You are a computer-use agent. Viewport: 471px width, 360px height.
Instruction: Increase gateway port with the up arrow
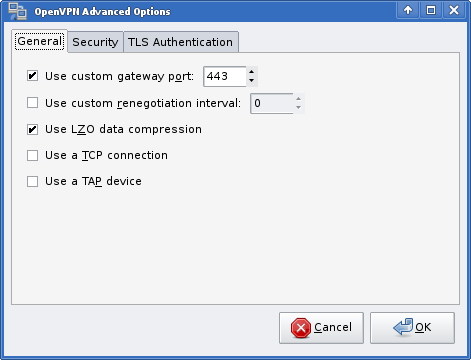252,72
